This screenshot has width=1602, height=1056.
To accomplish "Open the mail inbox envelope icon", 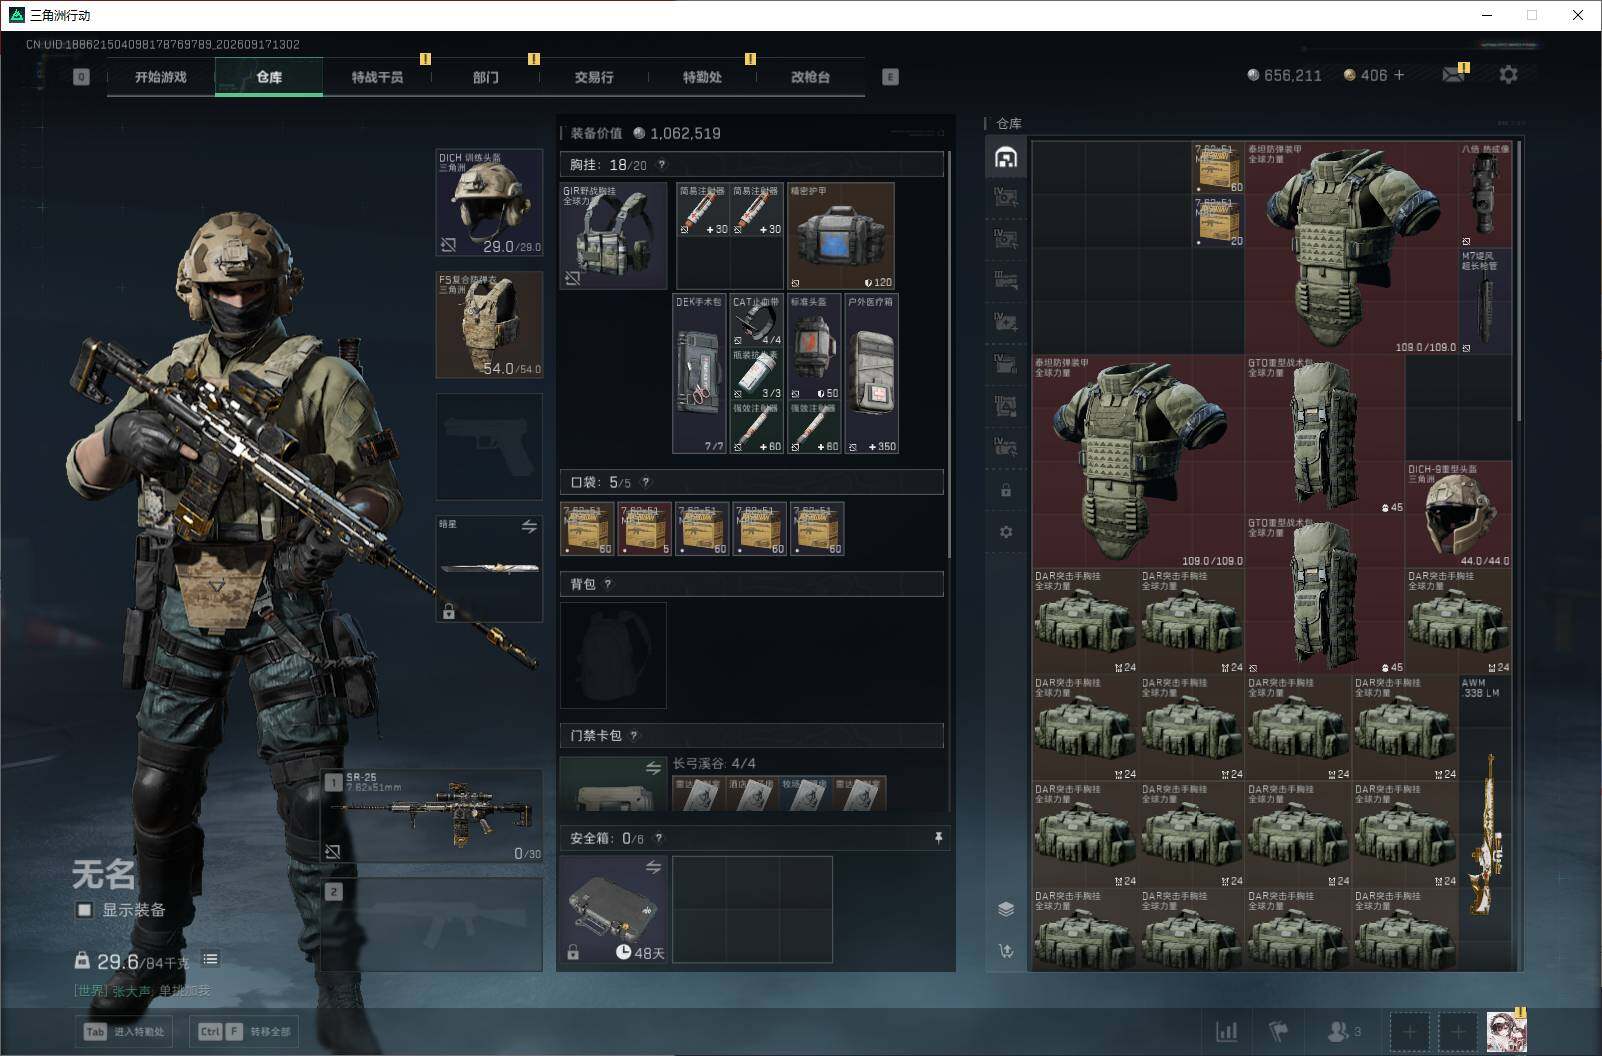I will [1454, 74].
